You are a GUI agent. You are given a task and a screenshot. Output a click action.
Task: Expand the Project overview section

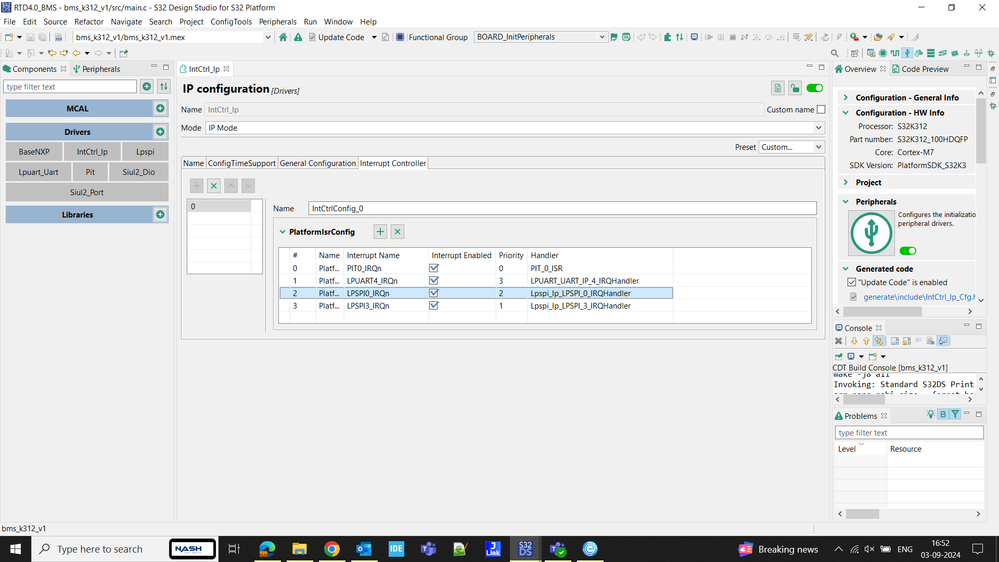(x=846, y=182)
